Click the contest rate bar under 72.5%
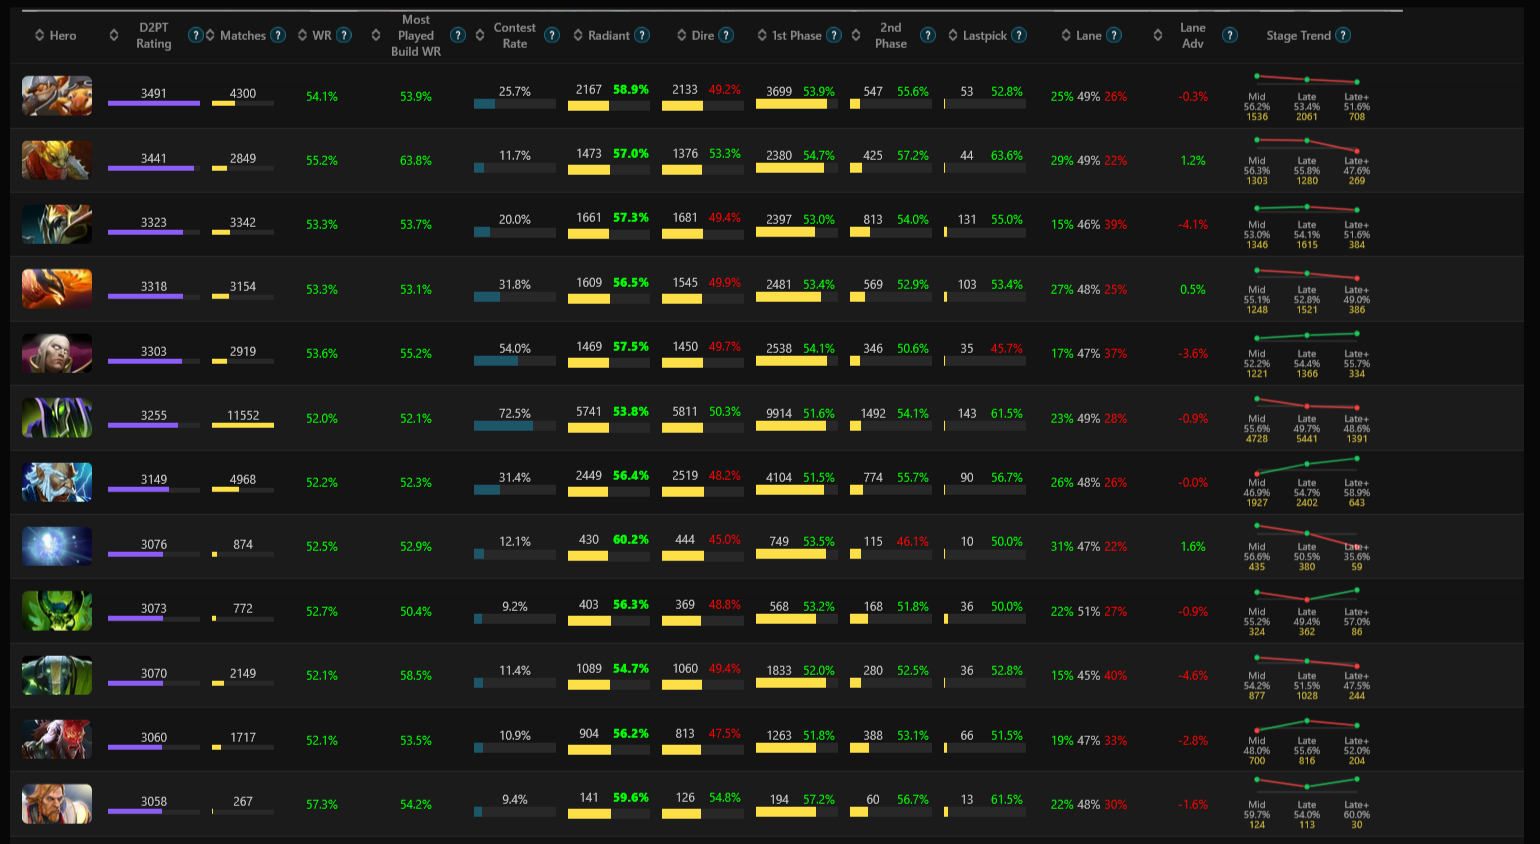This screenshot has width=1540, height=844. pos(515,426)
